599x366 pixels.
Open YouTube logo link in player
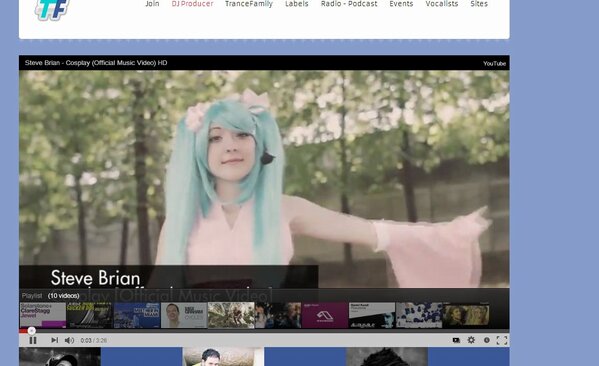(494, 63)
